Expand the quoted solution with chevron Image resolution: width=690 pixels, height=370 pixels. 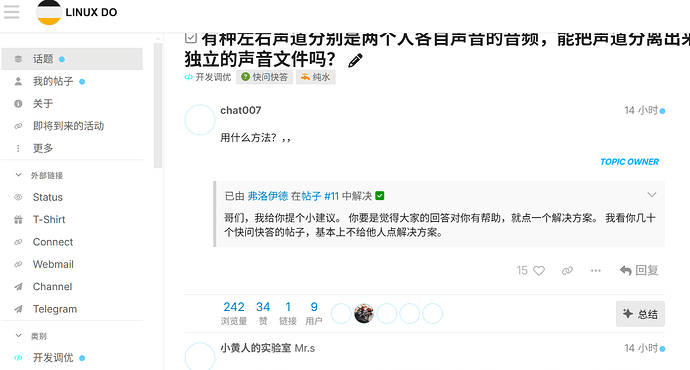point(652,194)
